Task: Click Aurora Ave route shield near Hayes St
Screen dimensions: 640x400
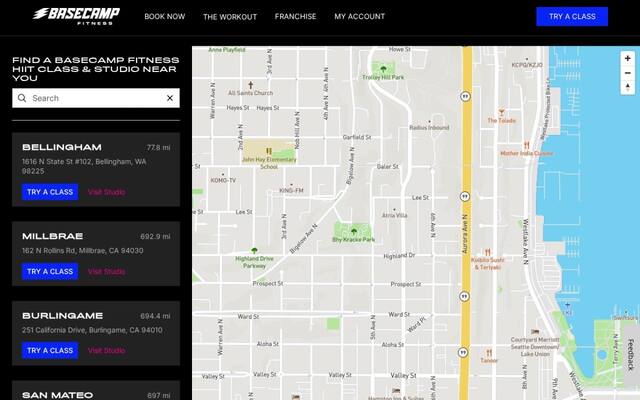Action: point(465,97)
